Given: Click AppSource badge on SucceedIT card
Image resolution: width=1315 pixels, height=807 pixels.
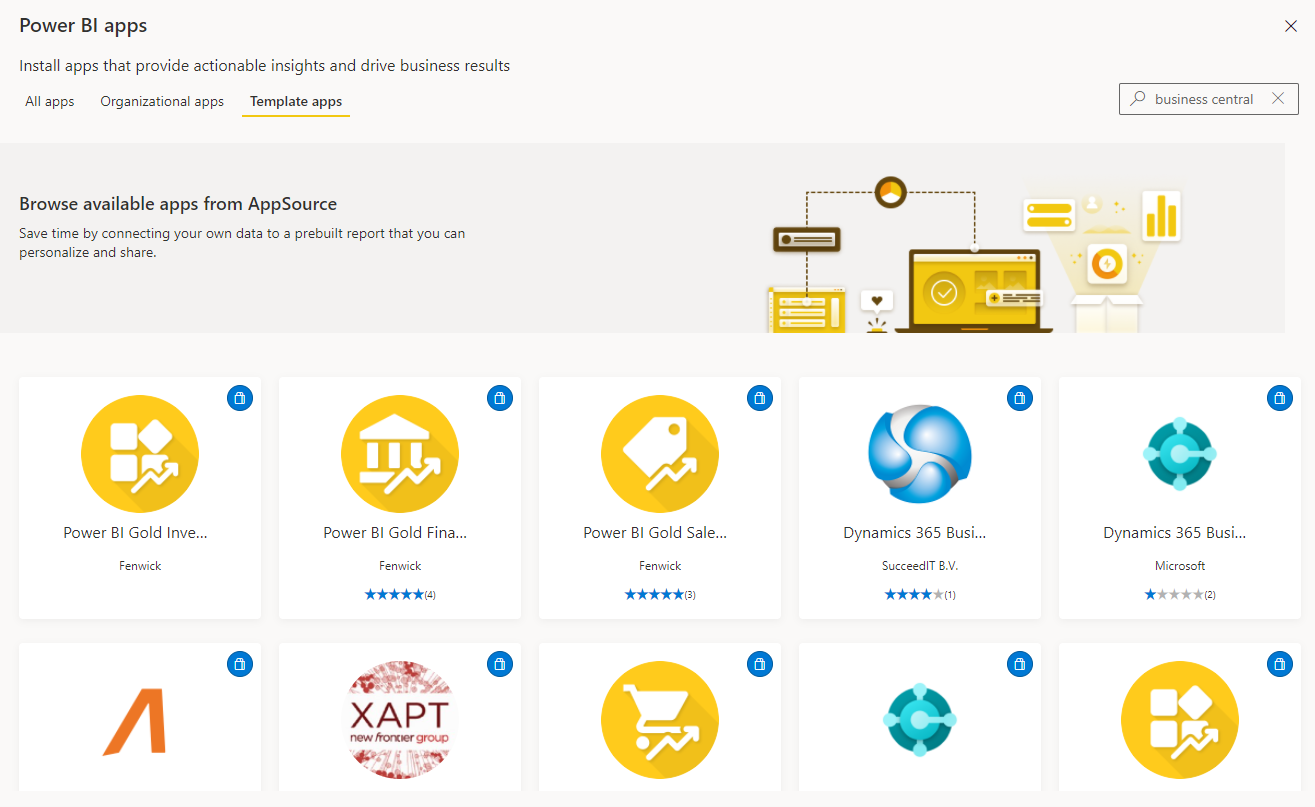Looking at the screenshot, I should (1020, 398).
